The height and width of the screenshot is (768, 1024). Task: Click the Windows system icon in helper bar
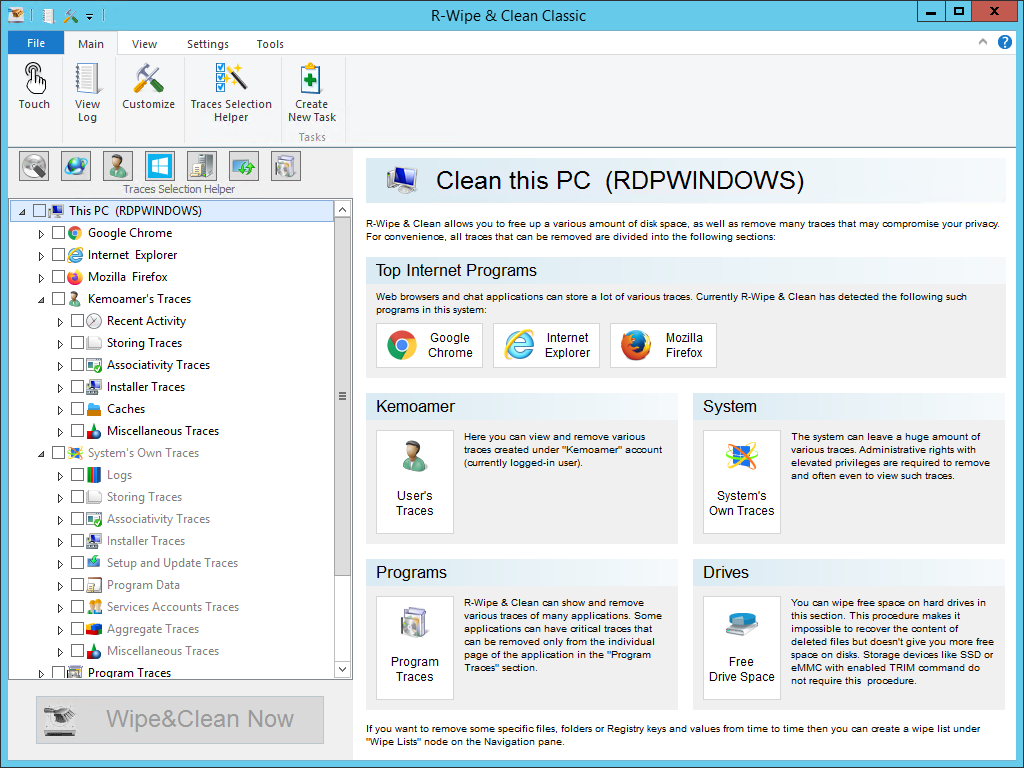pos(160,166)
